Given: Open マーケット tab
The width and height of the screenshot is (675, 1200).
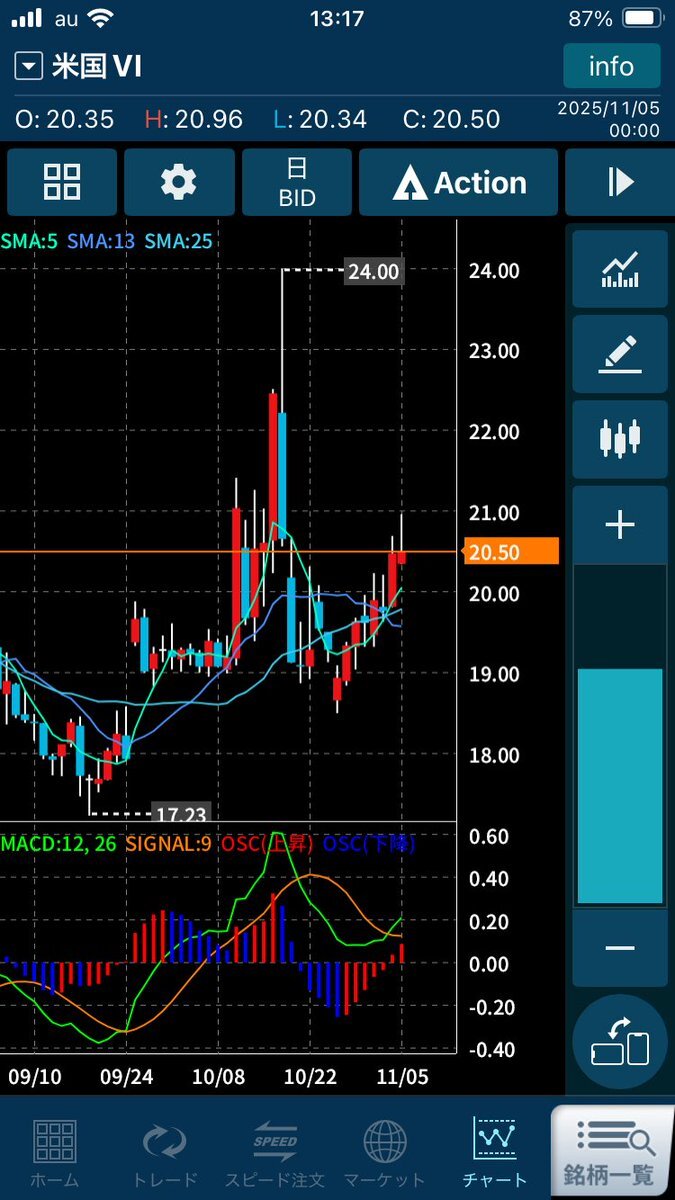Looking at the screenshot, I should 385,1150.
